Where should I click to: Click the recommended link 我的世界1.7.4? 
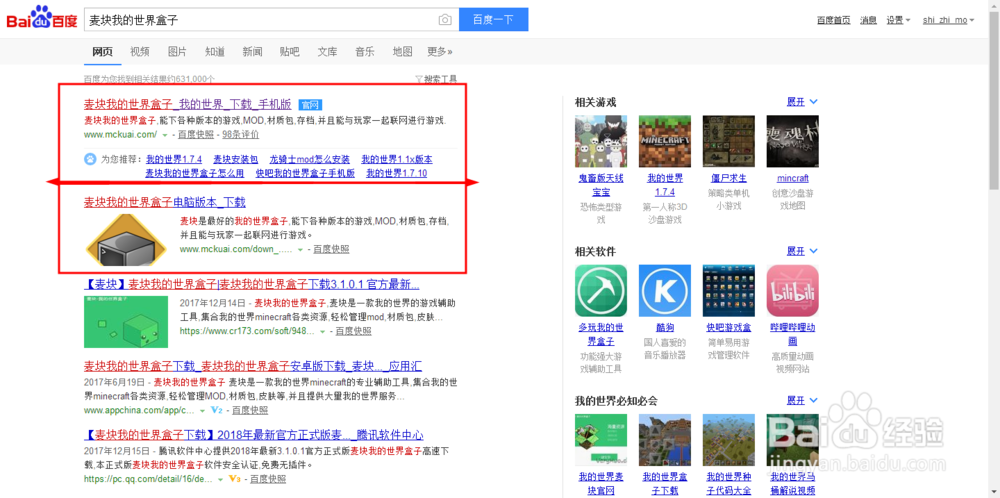click(x=173, y=159)
